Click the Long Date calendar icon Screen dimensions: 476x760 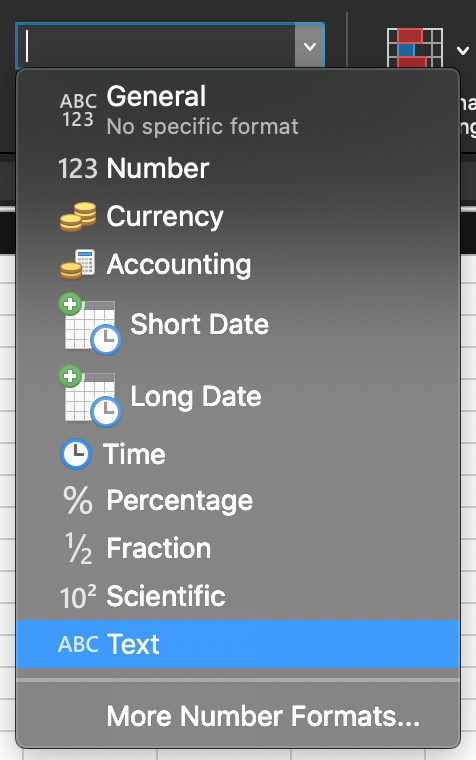tap(90, 396)
